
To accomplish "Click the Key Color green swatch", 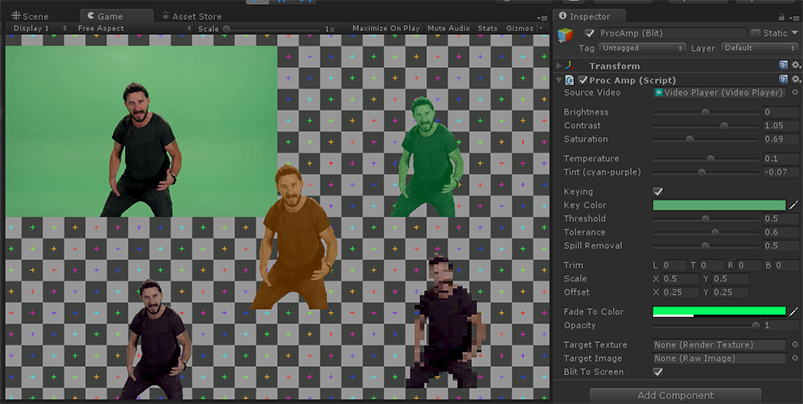I will click(x=718, y=205).
